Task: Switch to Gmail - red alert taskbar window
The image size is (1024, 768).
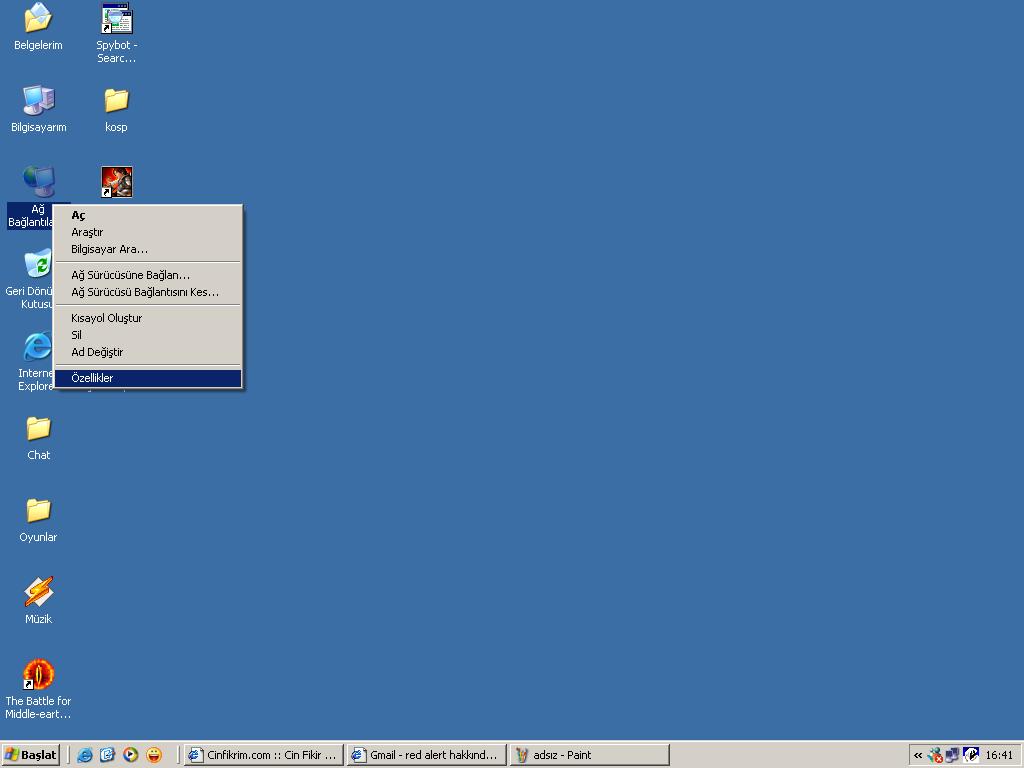Action: click(x=426, y=755)
